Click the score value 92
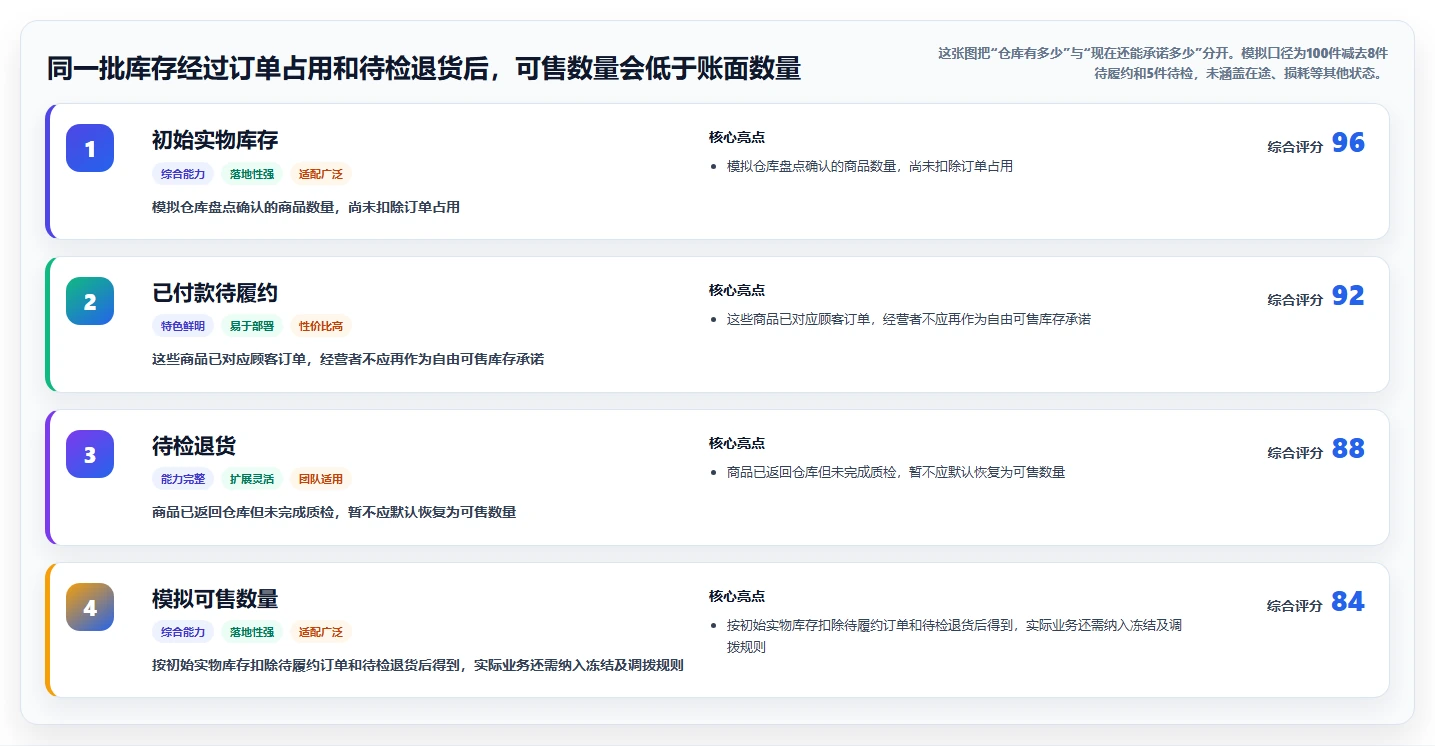The image size is (1435, 746). [x=1348, y=296]
